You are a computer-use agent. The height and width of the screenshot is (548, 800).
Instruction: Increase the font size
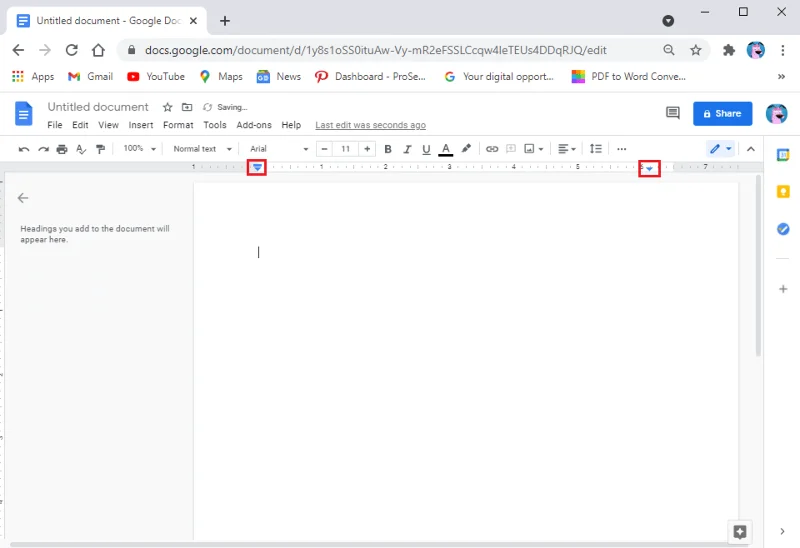[367, 149]
